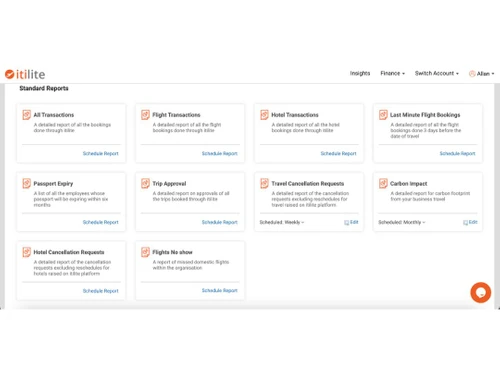Open the orange chat support bubble
The image size is (500, 375).
point(480,293)
